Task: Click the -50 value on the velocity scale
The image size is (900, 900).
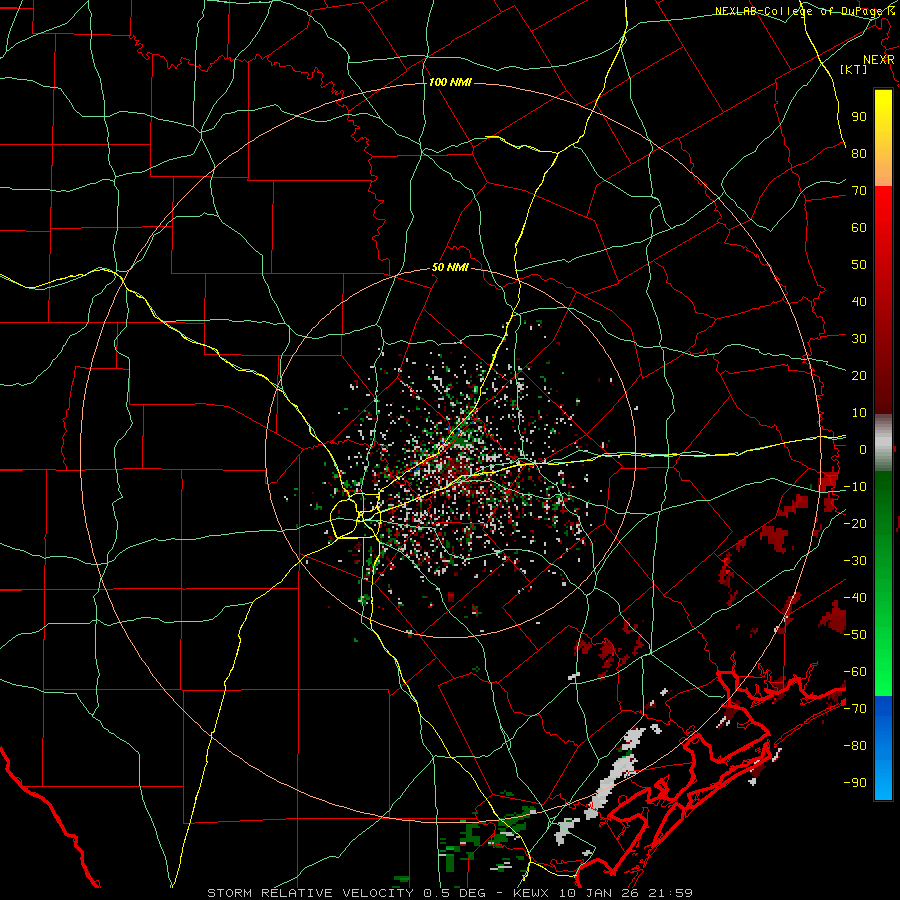Action: [855, 634]
